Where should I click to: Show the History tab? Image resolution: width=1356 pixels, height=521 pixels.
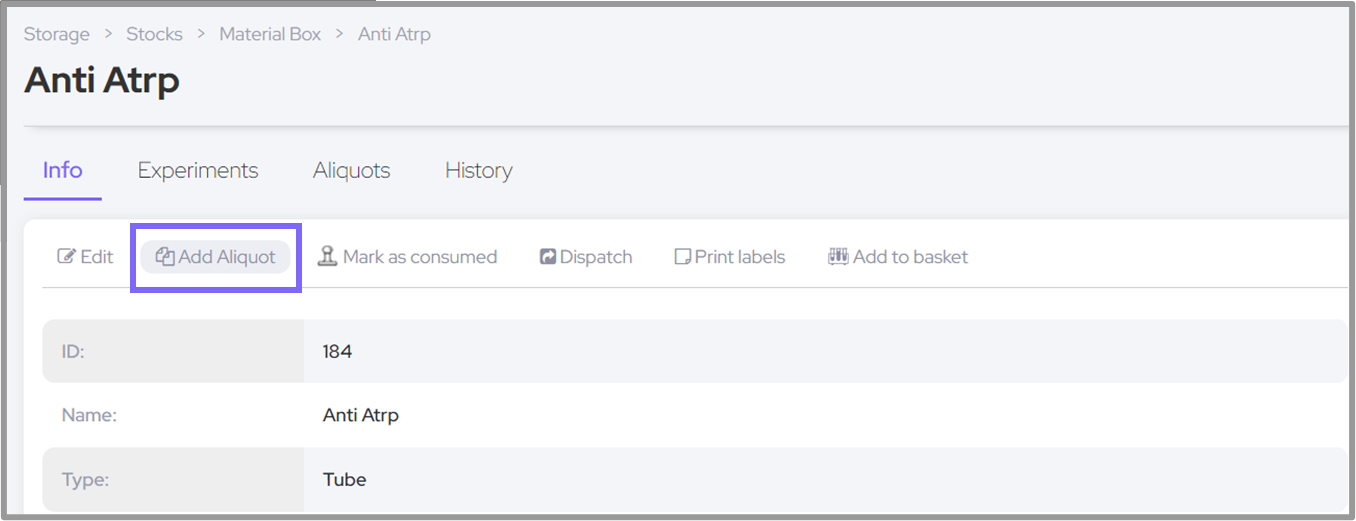point(478,171)
